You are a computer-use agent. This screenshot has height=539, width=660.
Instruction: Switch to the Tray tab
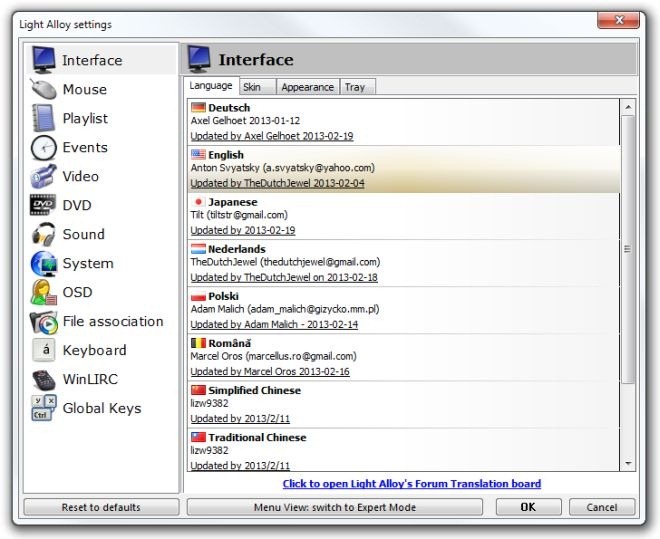tap(357, 87)
